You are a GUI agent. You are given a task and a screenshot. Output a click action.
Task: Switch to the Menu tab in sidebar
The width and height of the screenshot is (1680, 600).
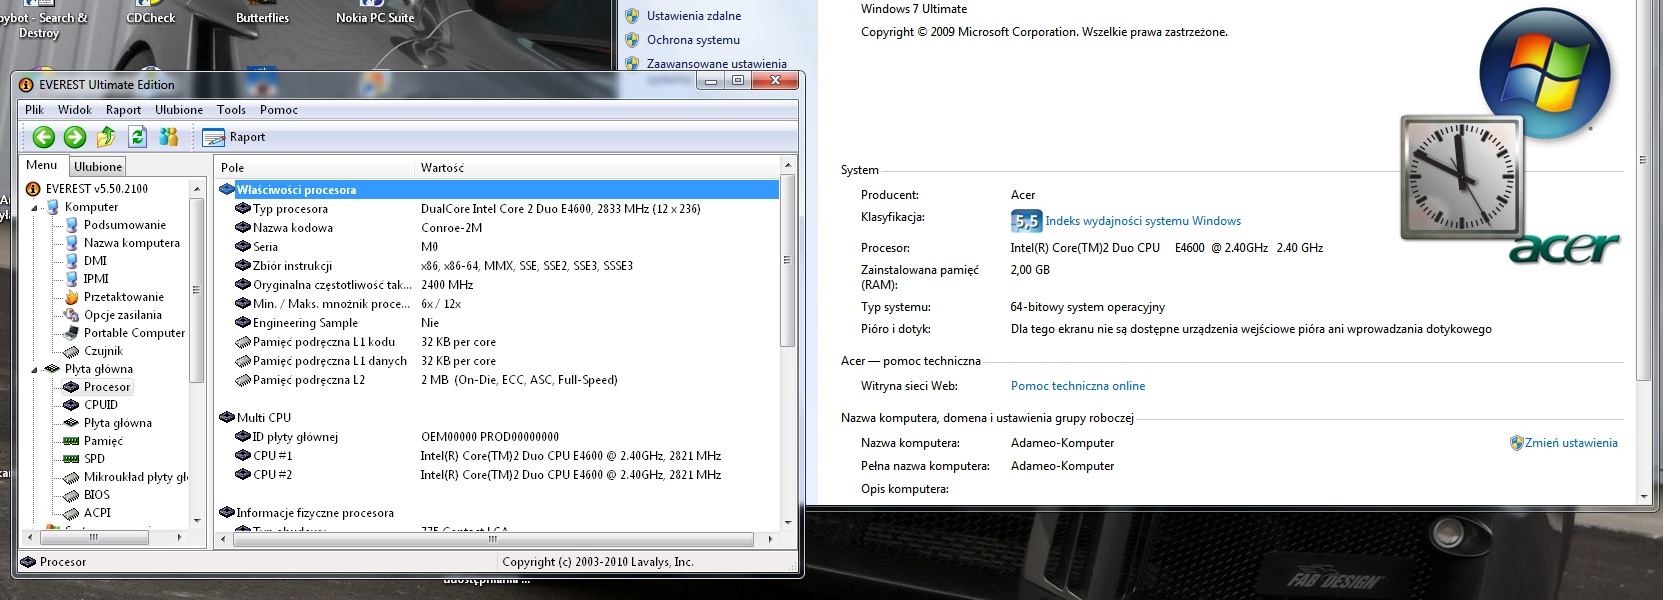pyautogui.click(x=42, y=165)
